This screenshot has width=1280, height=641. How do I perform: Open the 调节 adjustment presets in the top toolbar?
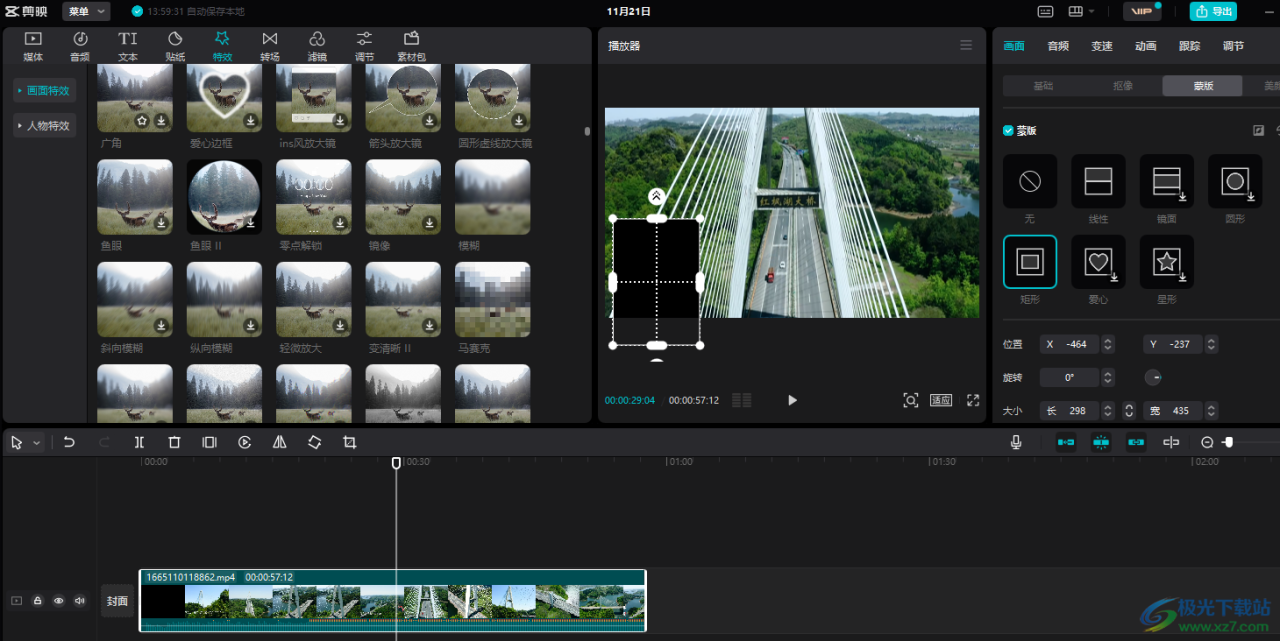point(364,46)
